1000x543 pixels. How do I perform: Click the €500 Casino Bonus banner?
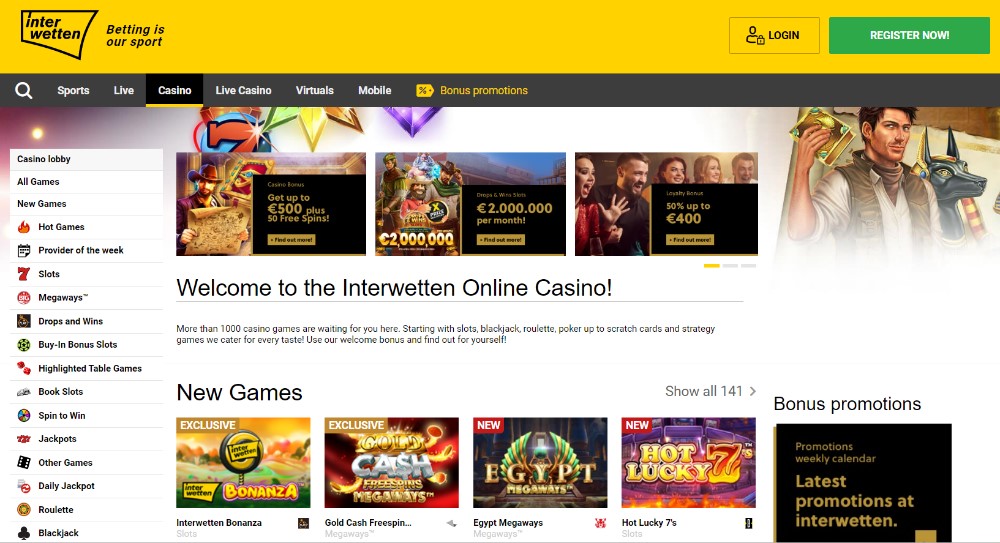(271, 204)
